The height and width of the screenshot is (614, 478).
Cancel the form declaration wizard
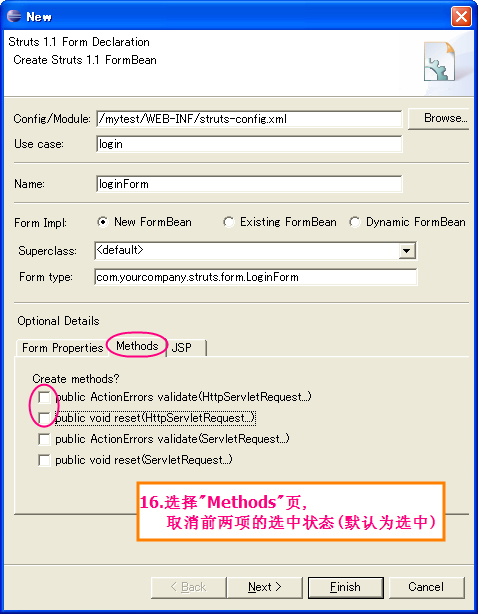tap(427, 587)
